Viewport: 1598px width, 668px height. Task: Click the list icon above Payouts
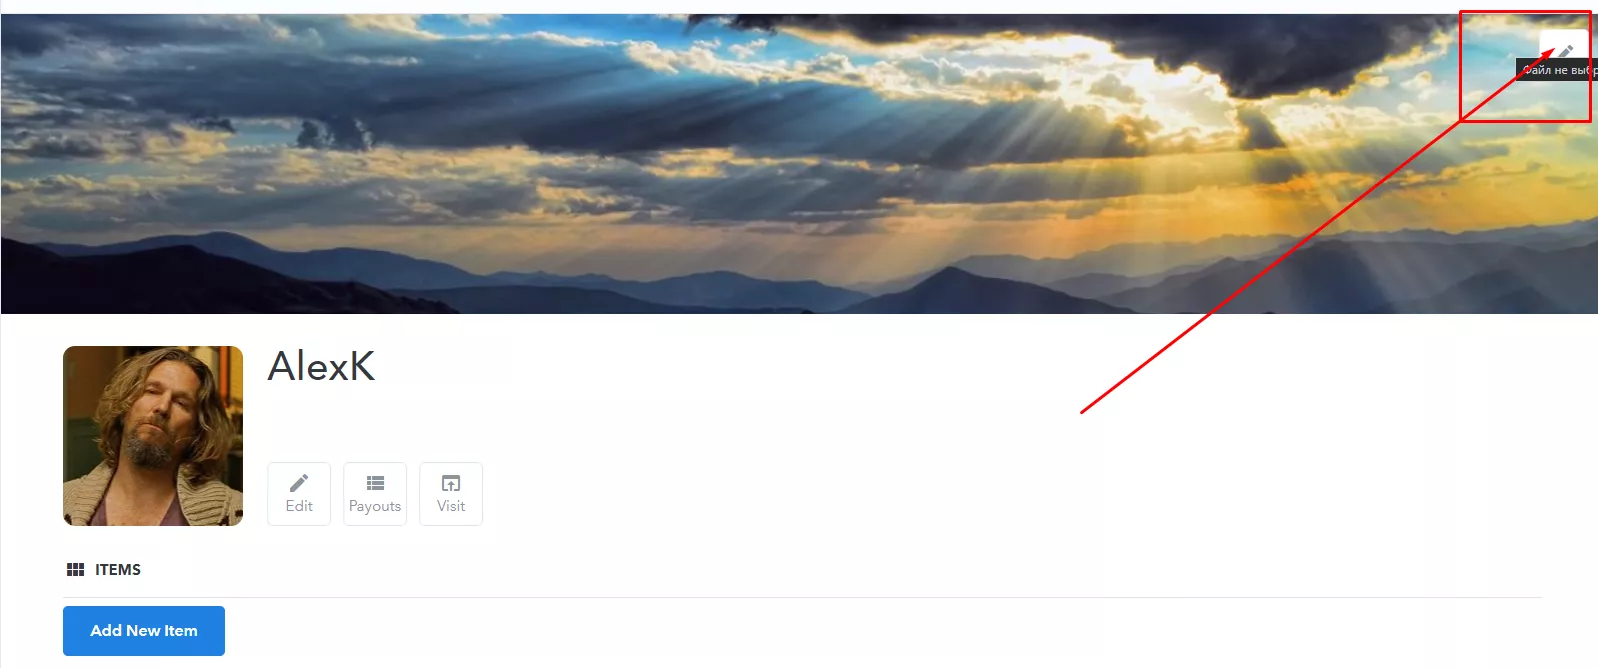pos(375,483)
